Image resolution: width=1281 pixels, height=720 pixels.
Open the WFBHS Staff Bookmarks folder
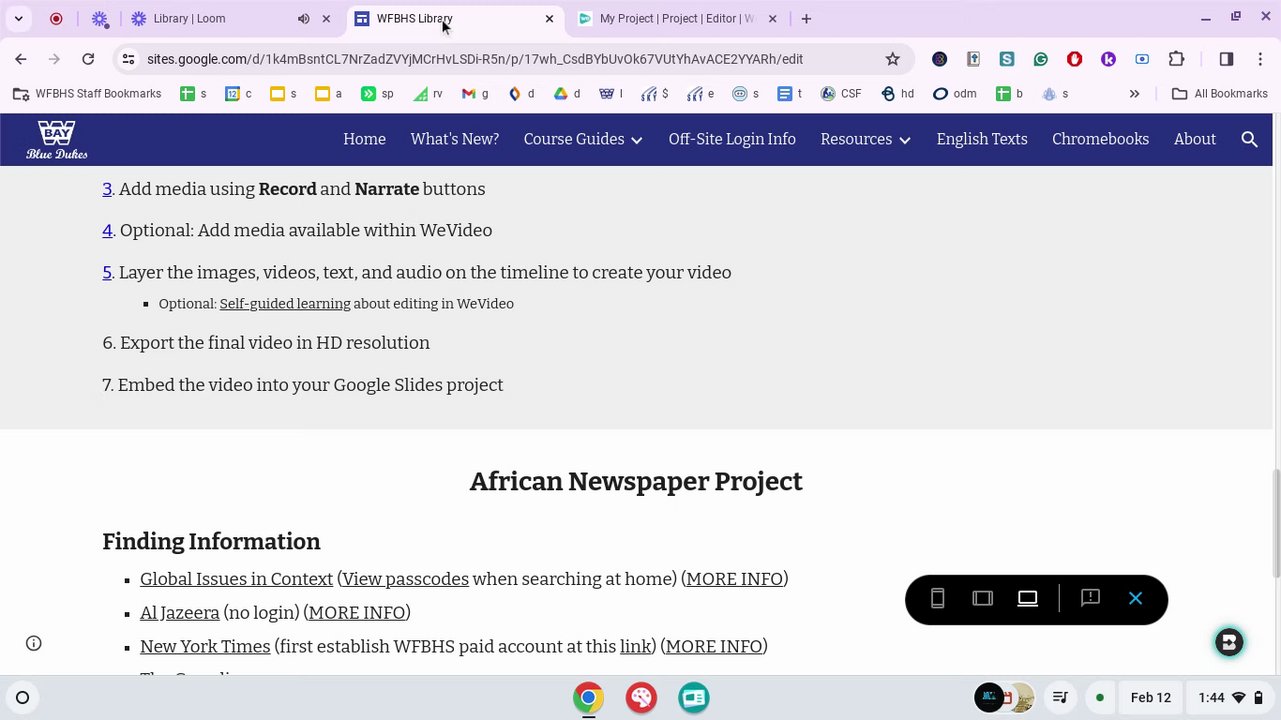point(87,94)
